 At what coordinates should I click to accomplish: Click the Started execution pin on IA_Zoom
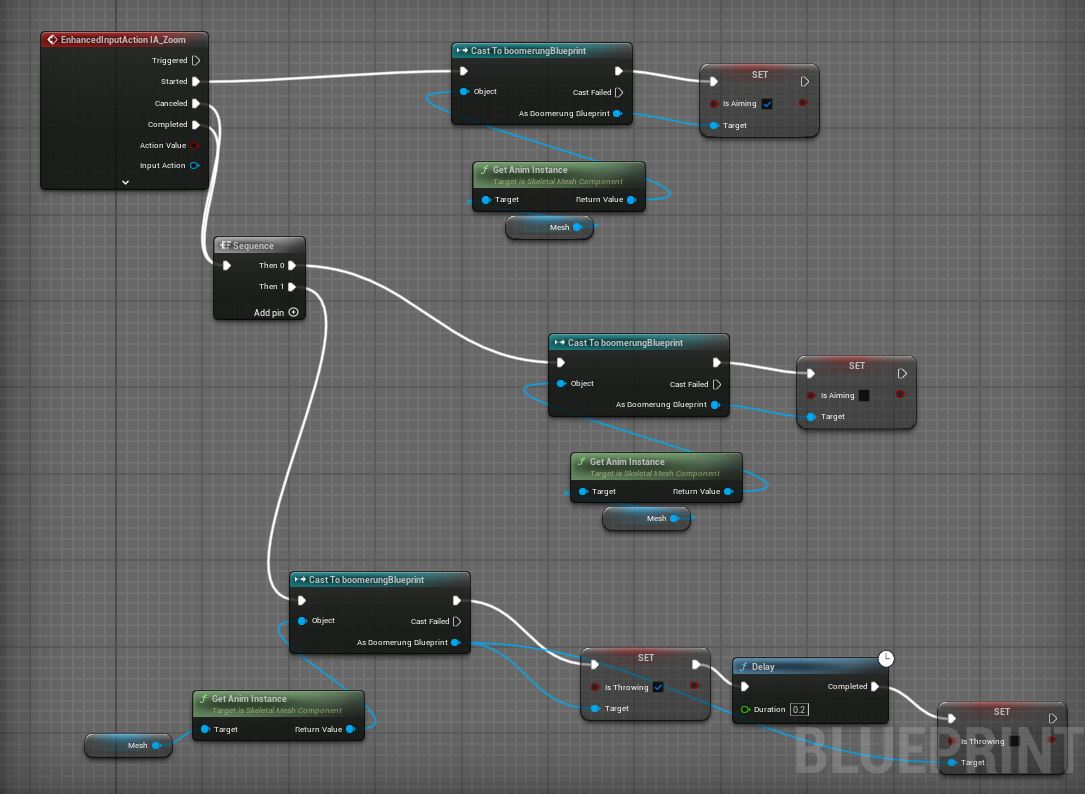click(x=196, y=82)
